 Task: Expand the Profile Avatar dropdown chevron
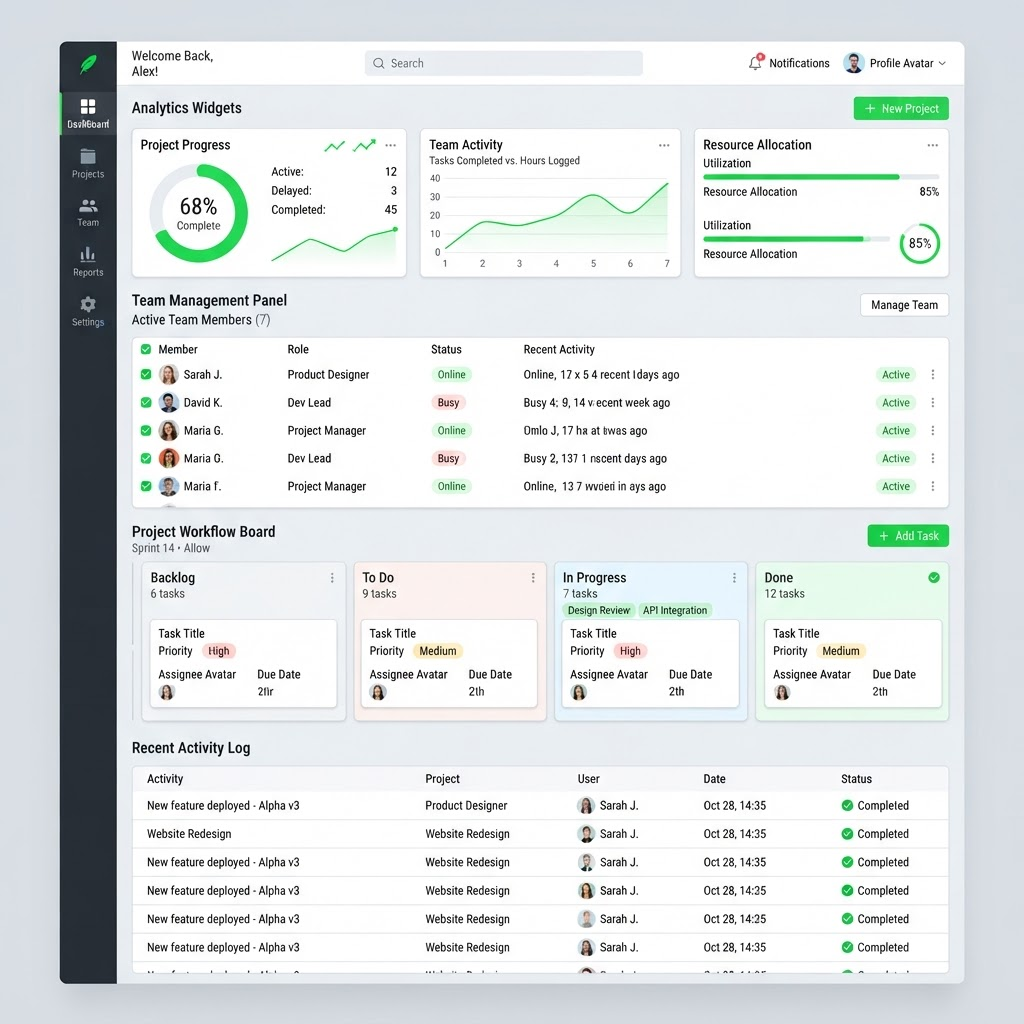point(942,63)
